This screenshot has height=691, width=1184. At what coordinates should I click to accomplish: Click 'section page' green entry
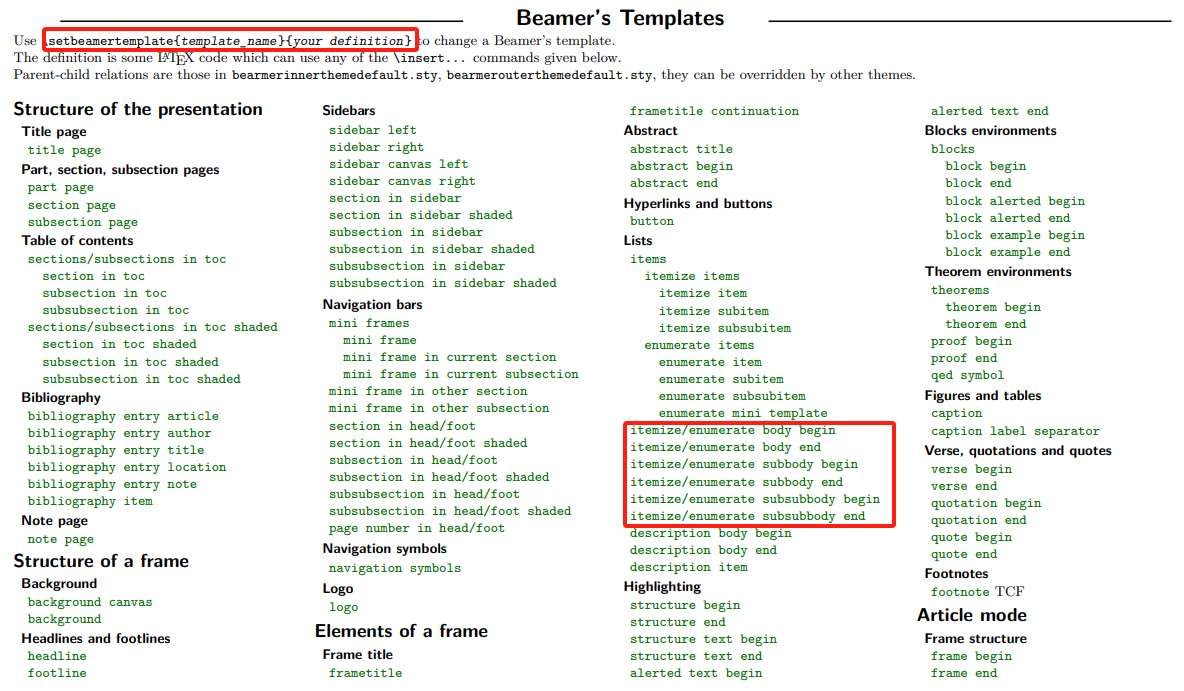coord(72,205)
